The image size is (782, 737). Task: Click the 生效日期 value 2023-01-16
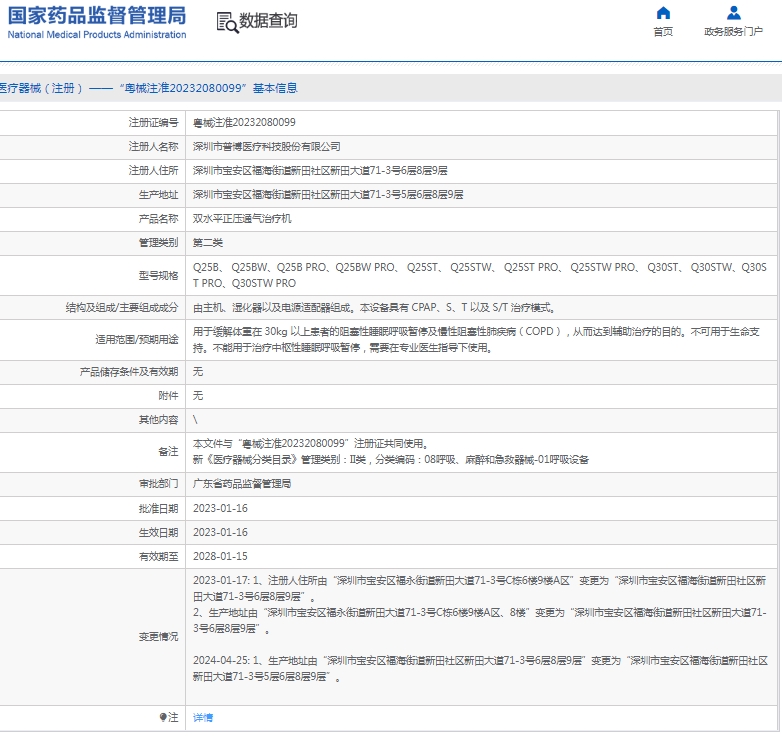coord(220,532)
